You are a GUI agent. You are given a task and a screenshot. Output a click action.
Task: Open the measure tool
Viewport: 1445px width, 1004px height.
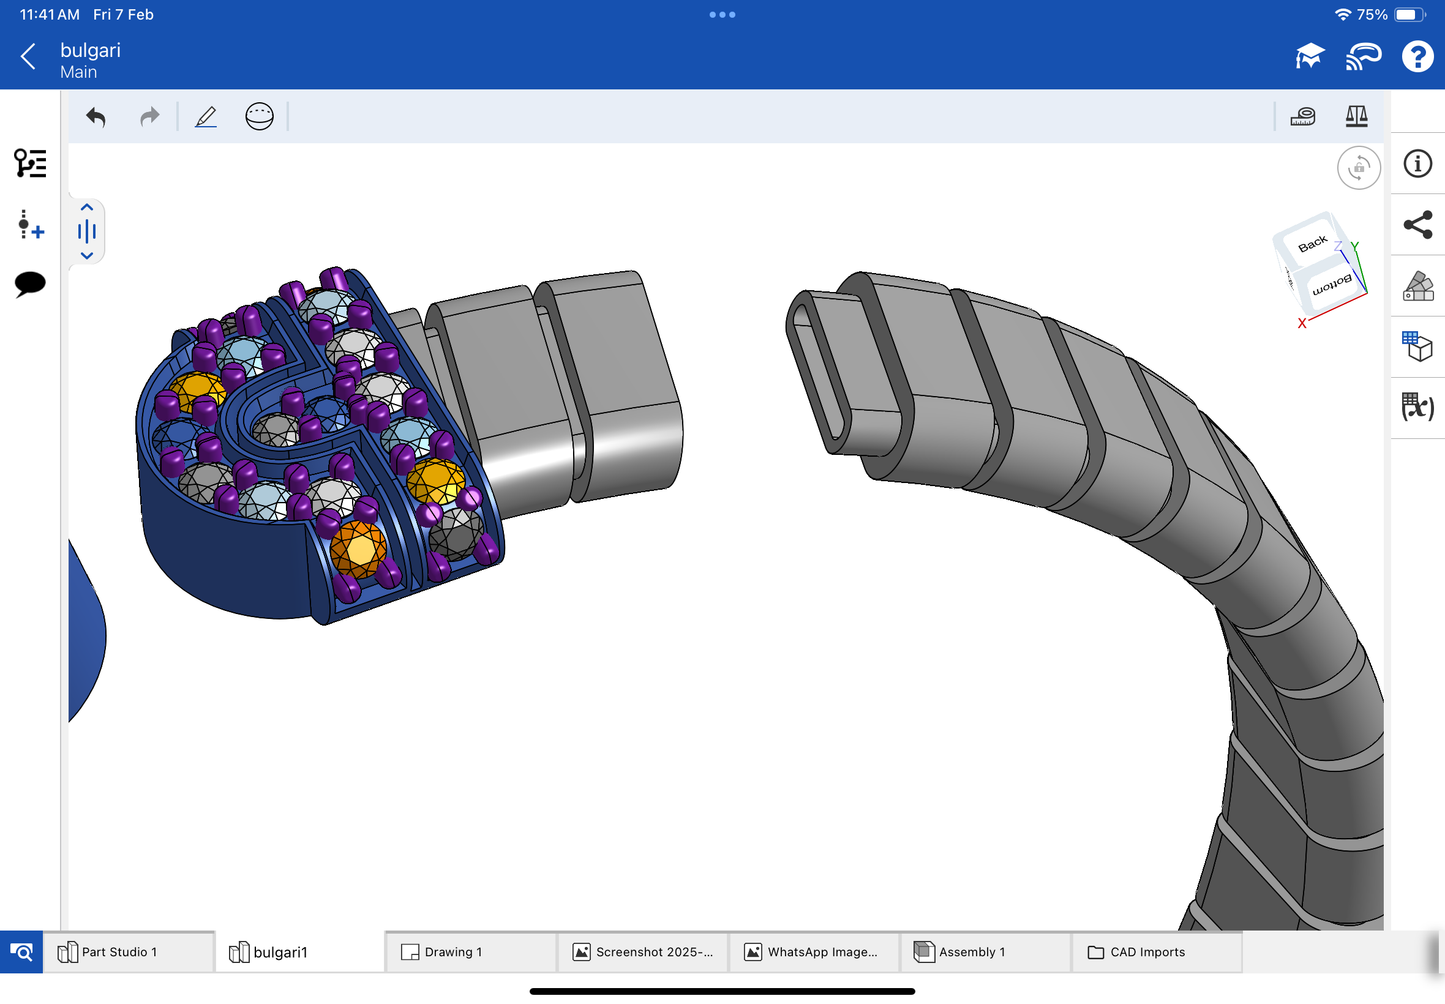(x=1303, y=117)
